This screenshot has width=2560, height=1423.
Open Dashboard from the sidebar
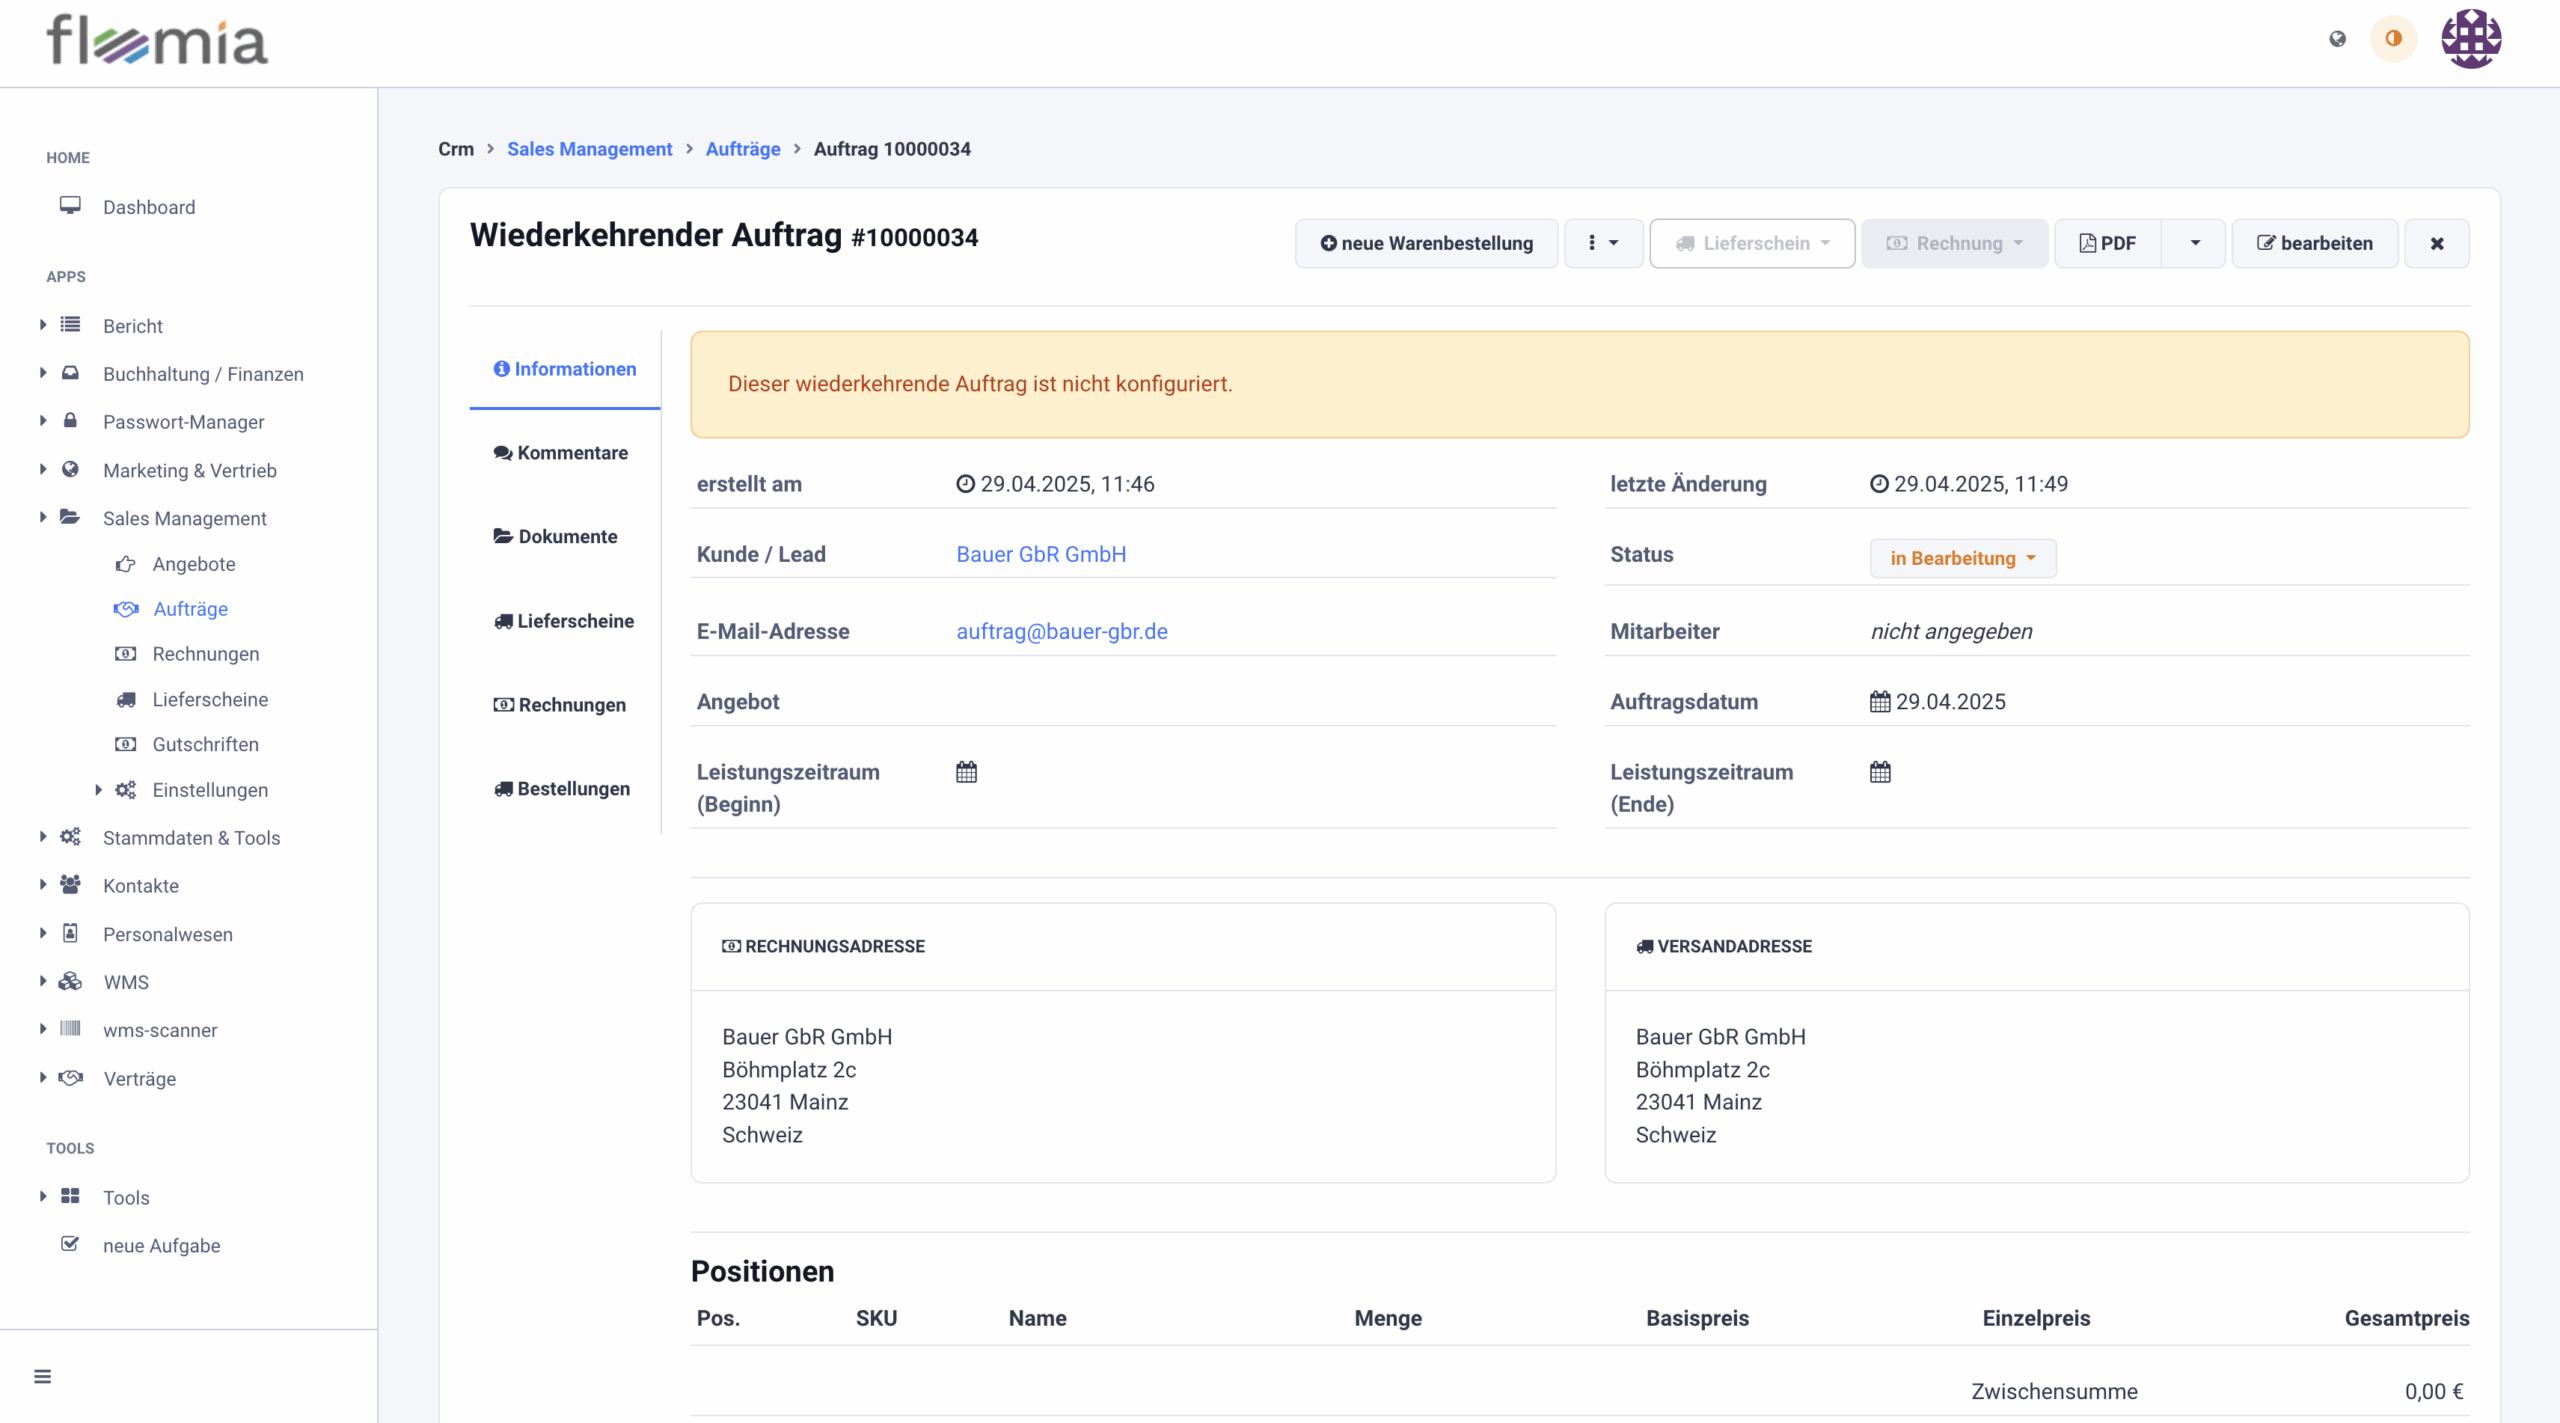pyautogui.click(x=149, y=207)
